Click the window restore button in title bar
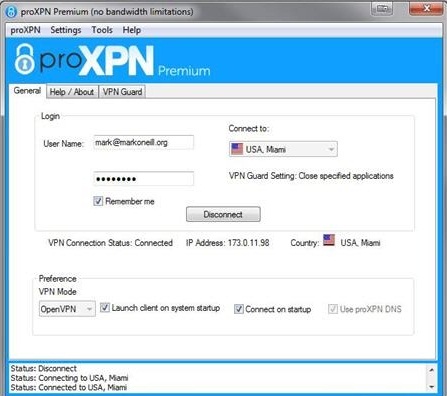This screenshot has width=447, height=396. point(382,9)
